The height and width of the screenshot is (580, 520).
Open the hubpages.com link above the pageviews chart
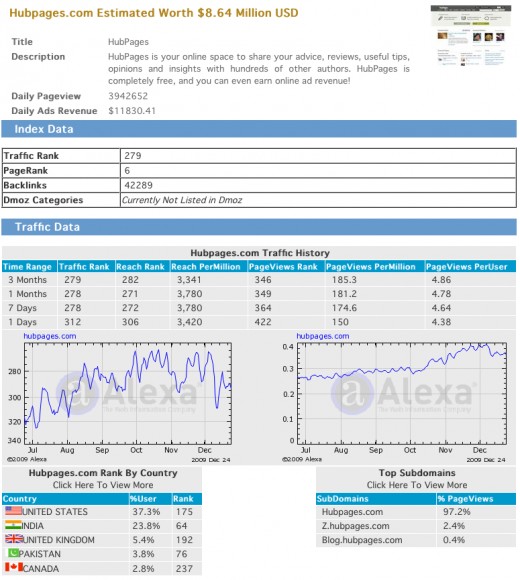tap(323, 336)
